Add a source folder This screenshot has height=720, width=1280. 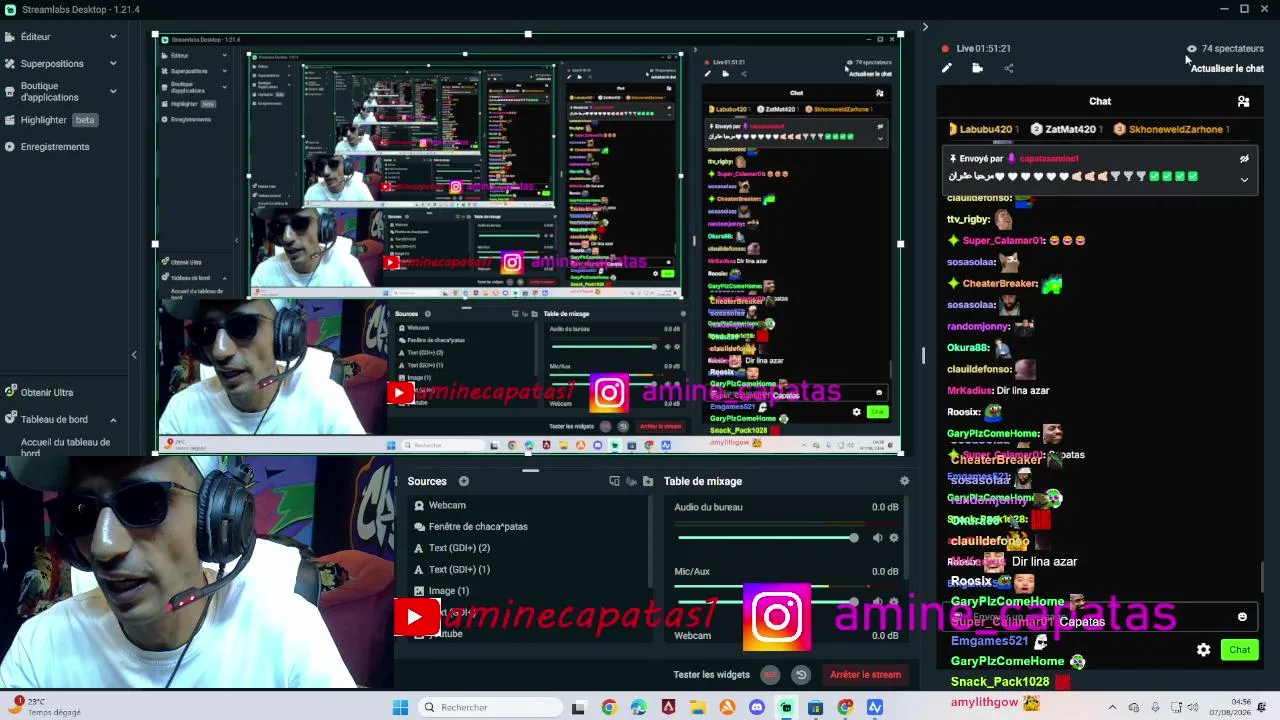(x=647, y=481)
